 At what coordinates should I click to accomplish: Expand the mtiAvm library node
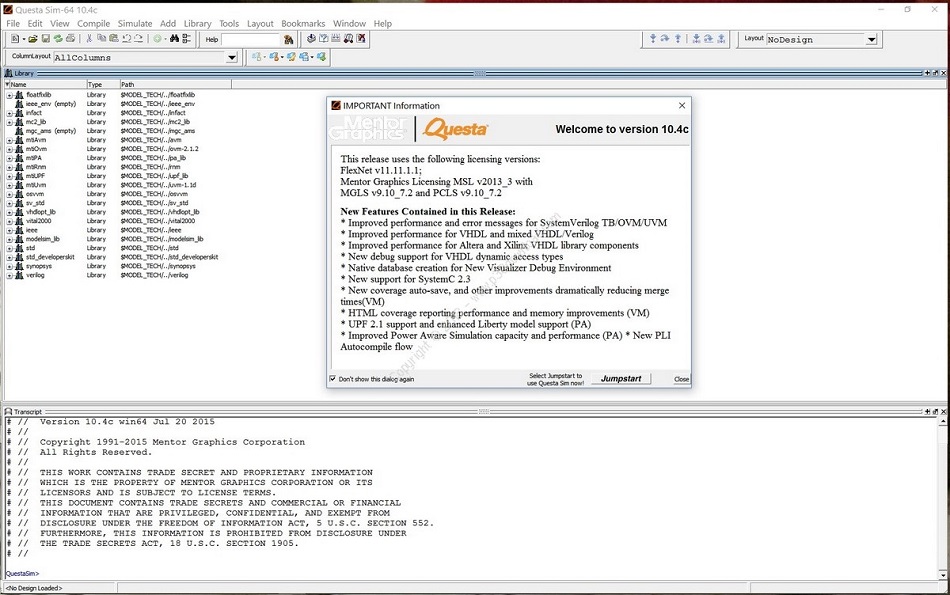click(x=10, y=140)
